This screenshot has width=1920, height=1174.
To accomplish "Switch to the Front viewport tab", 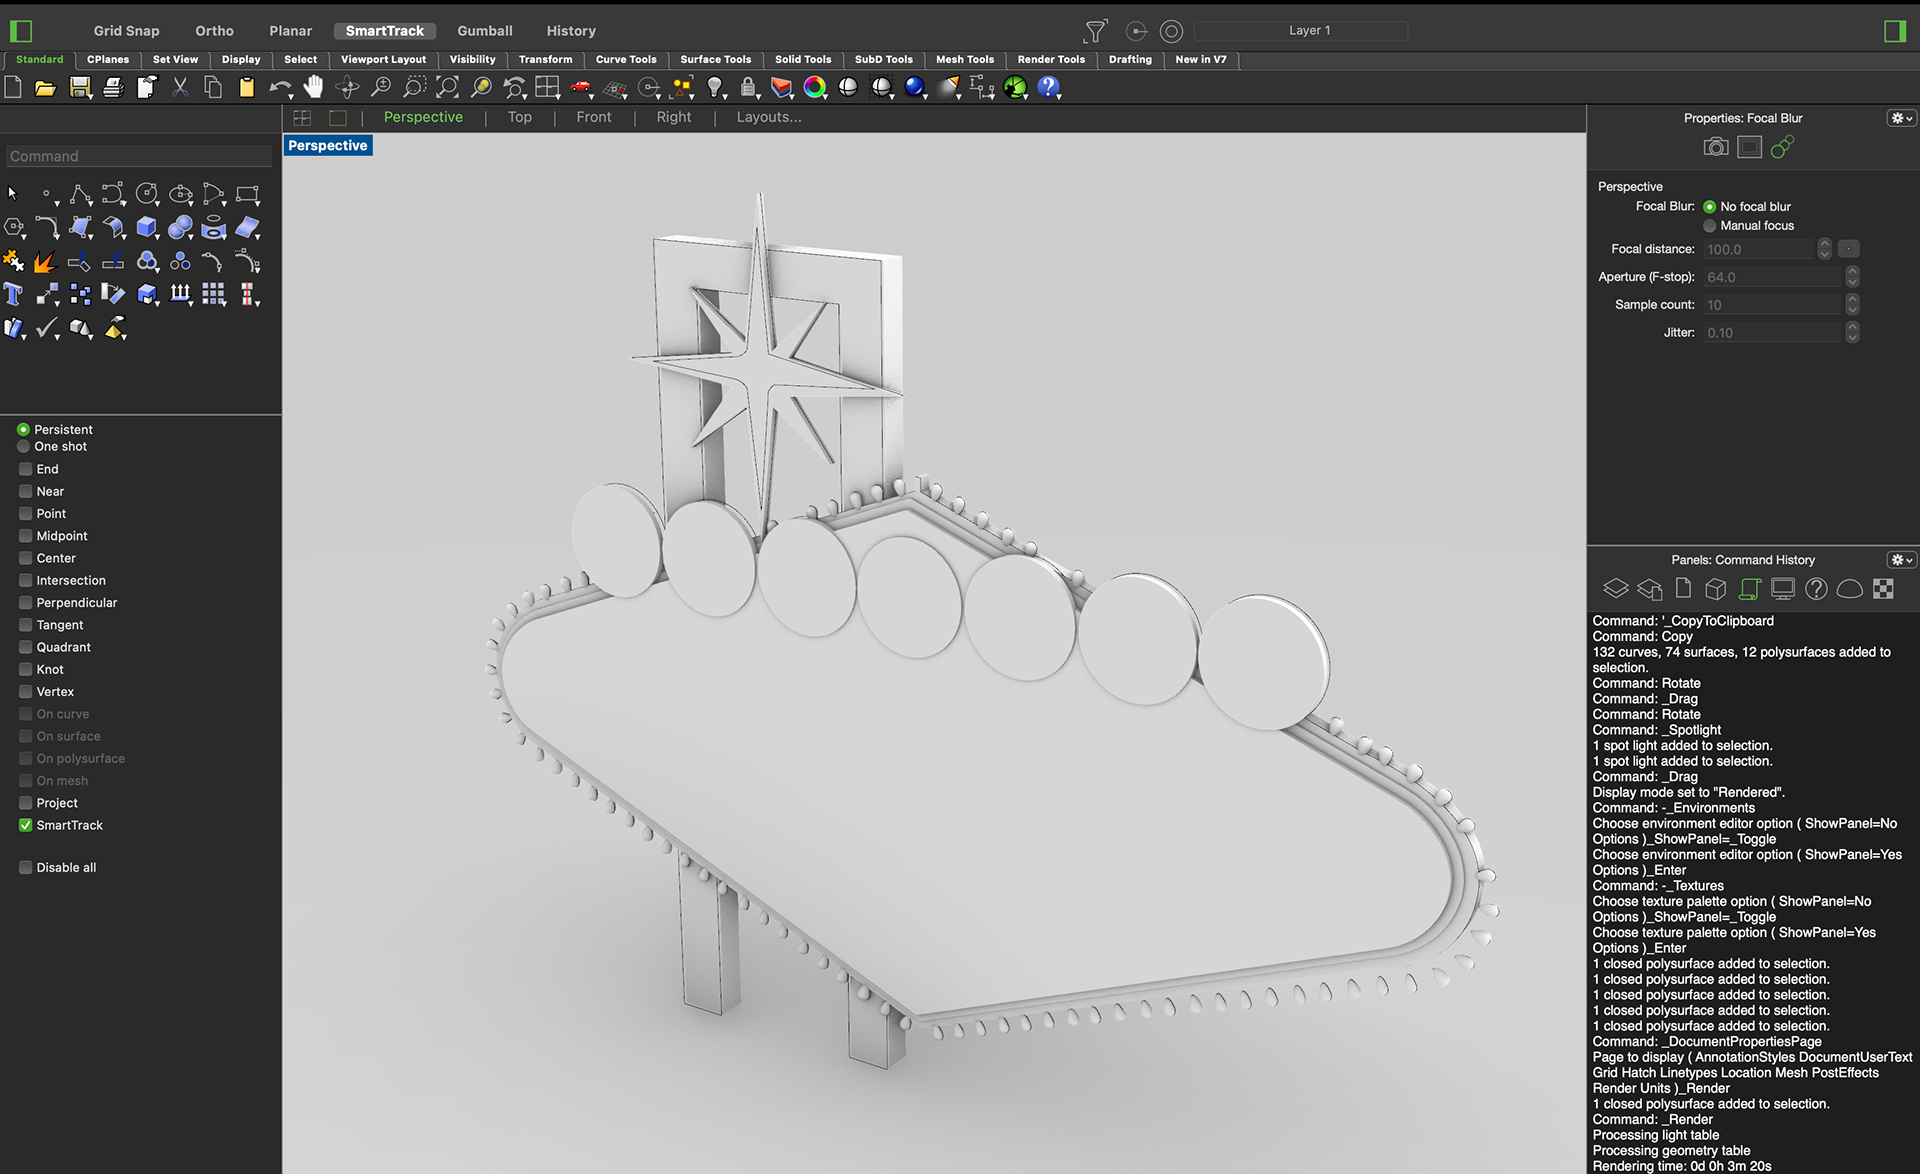I will [593, 117].
